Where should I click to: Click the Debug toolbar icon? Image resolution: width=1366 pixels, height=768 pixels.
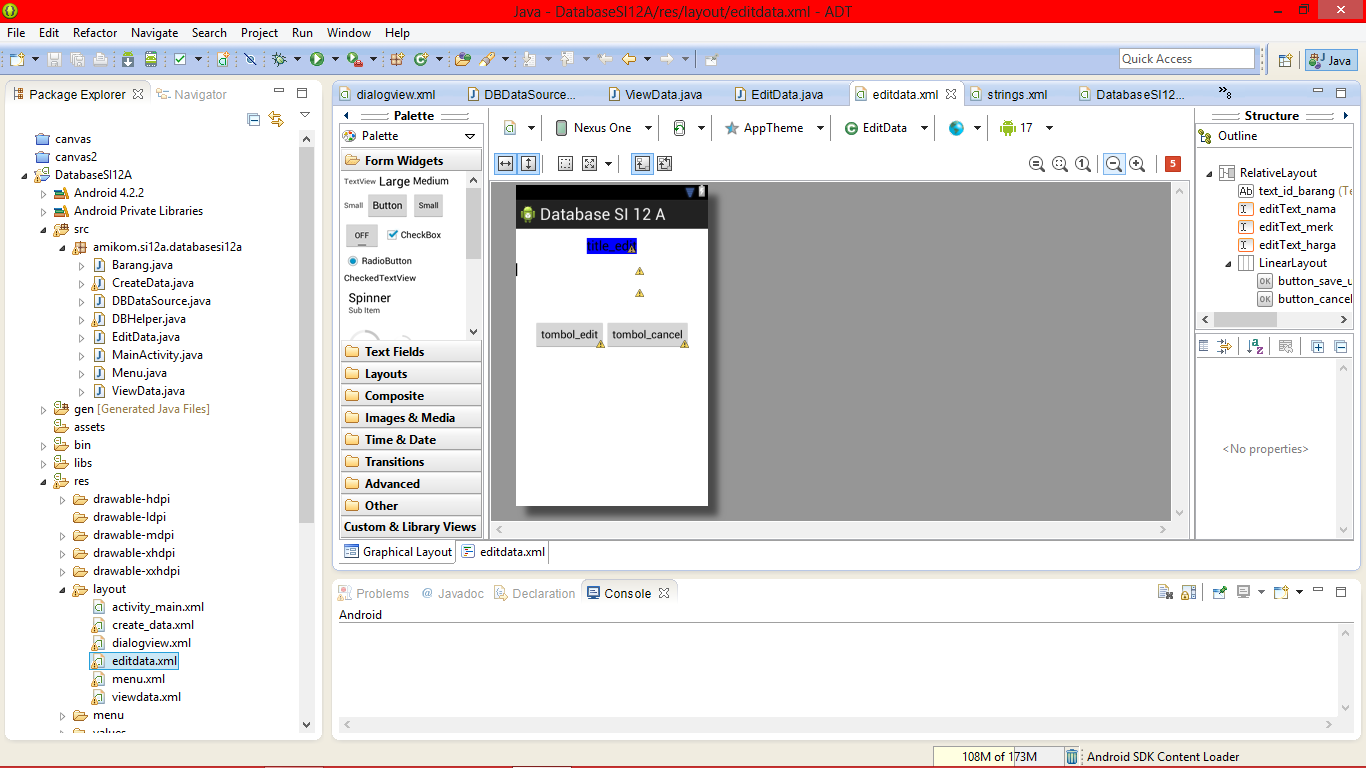(278, 59)
